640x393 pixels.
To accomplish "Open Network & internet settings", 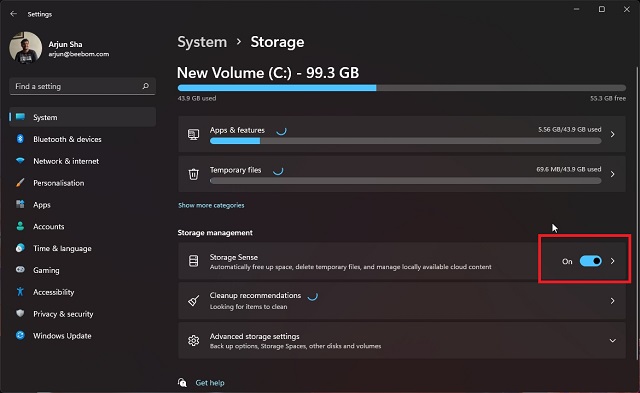I will [x=82, y=161].
